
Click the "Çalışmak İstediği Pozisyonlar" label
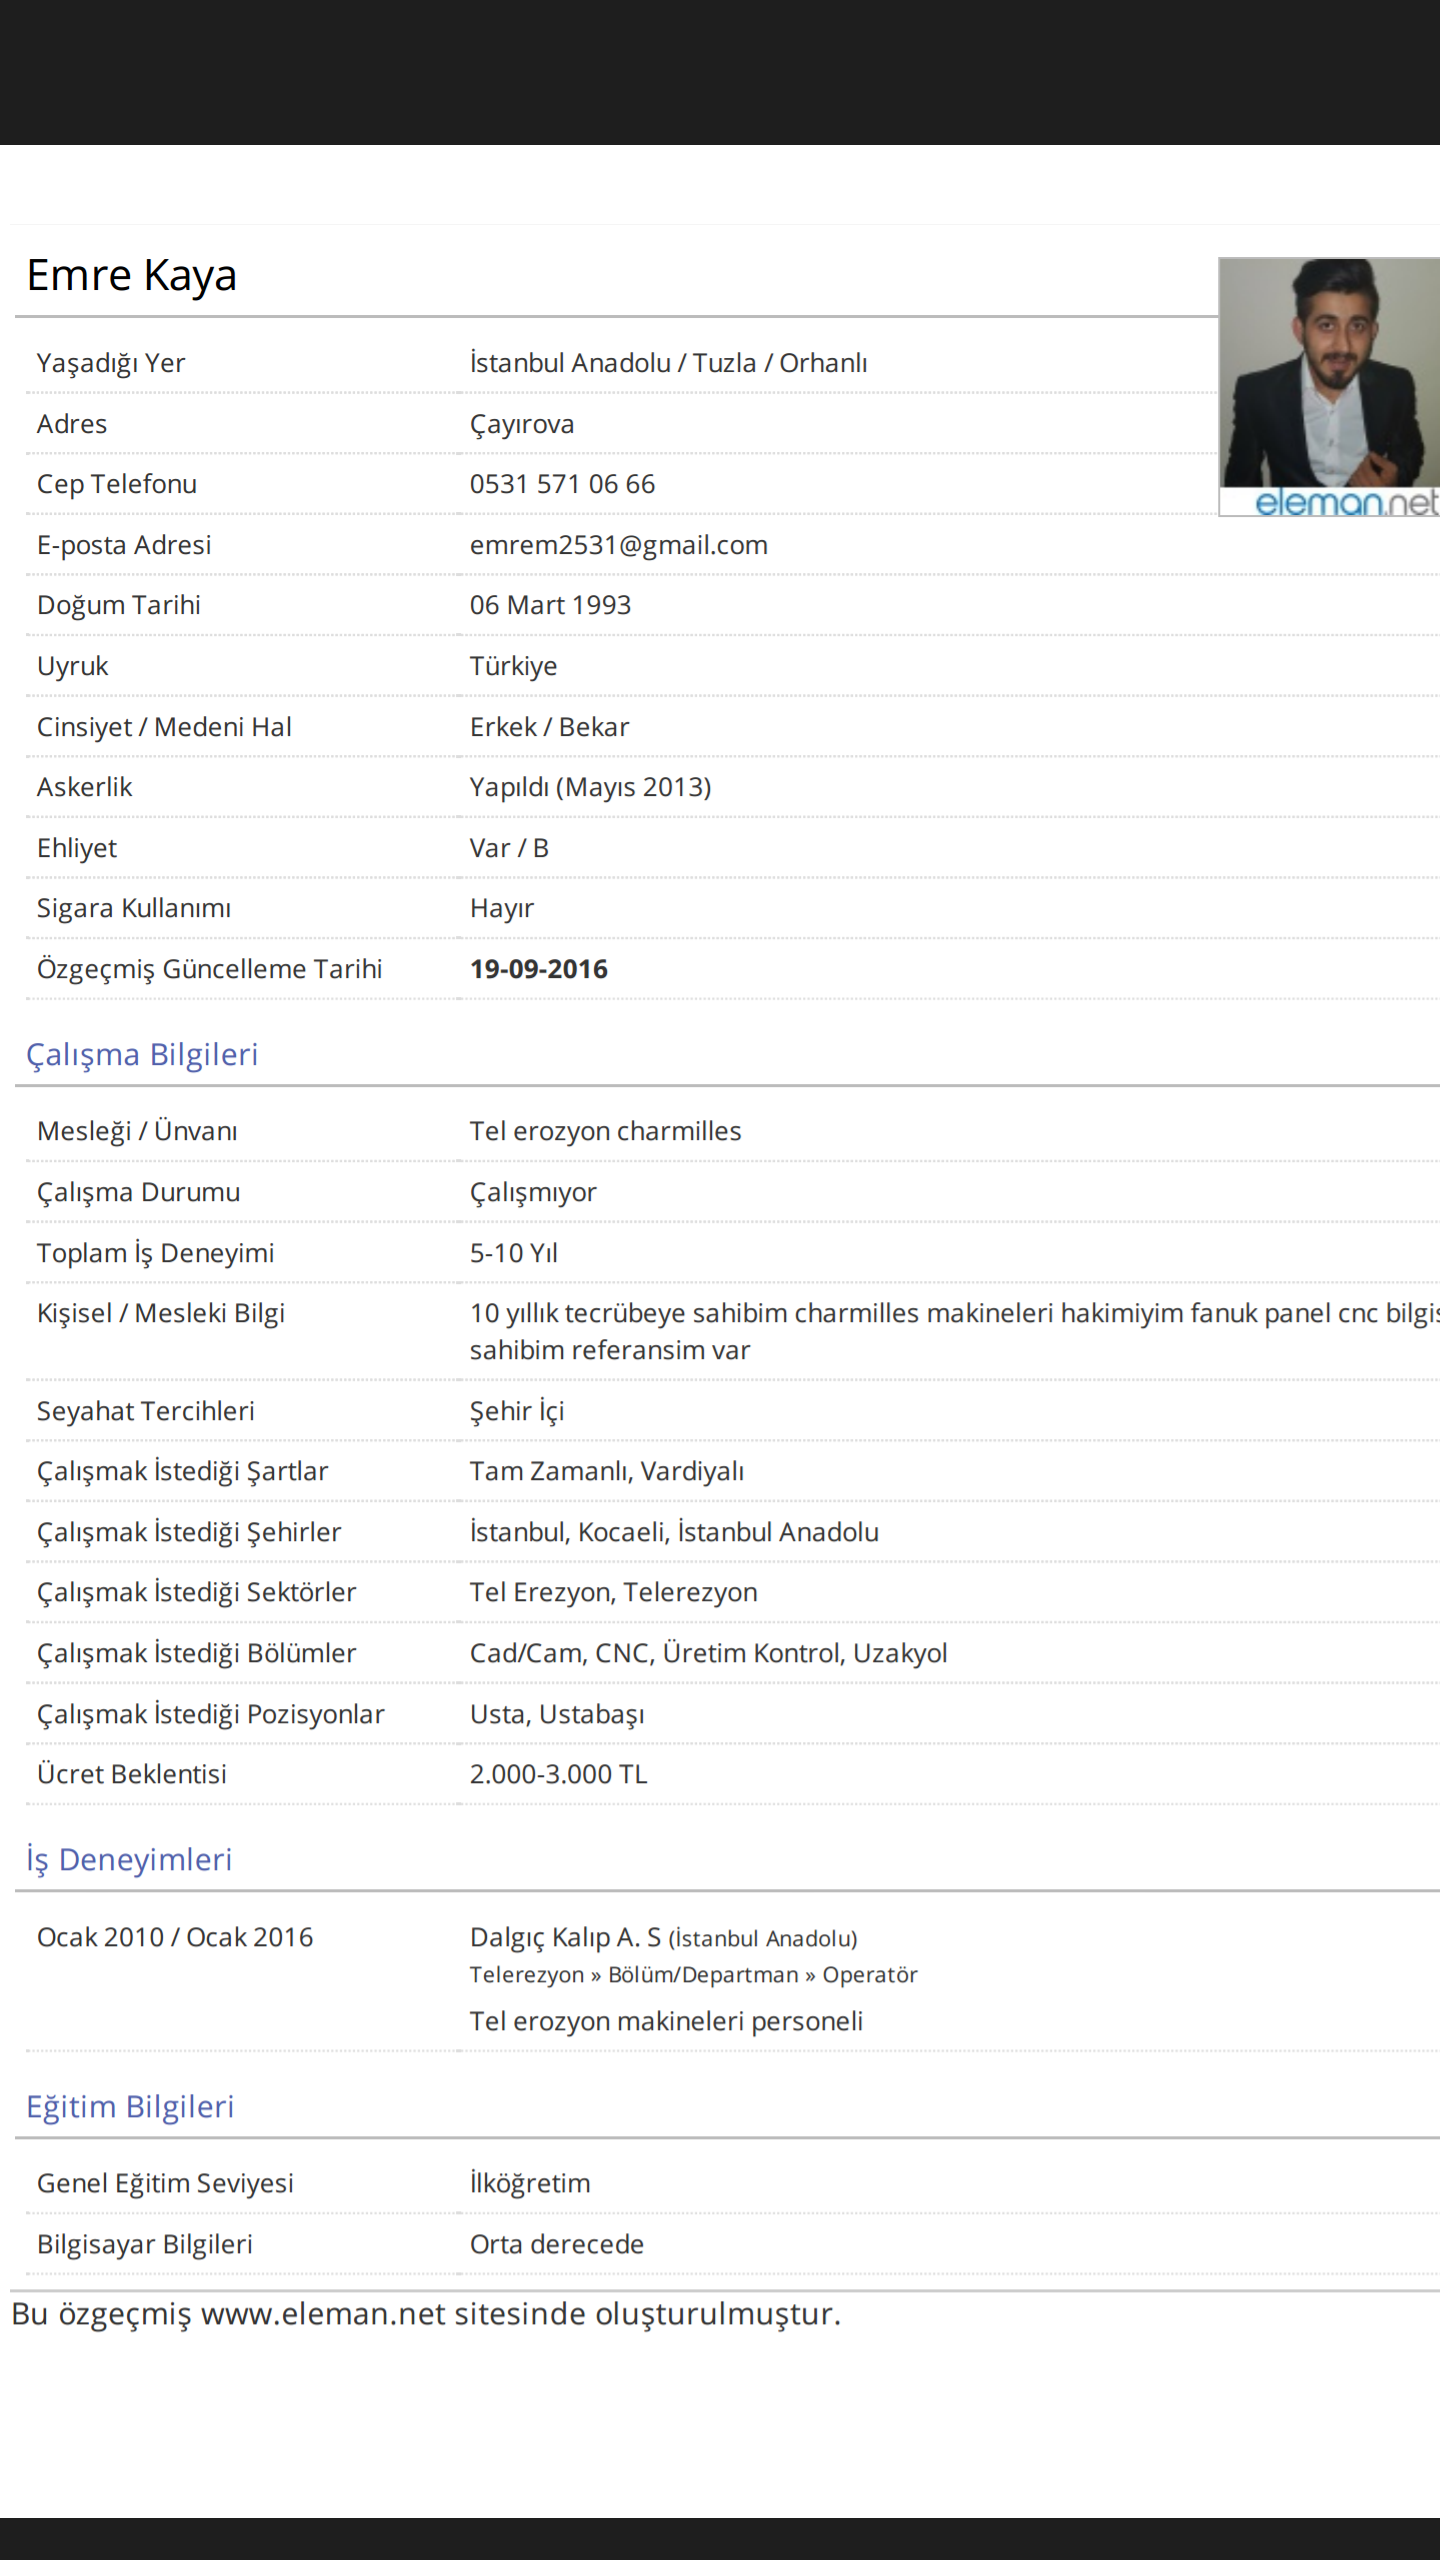point(211,1714)
